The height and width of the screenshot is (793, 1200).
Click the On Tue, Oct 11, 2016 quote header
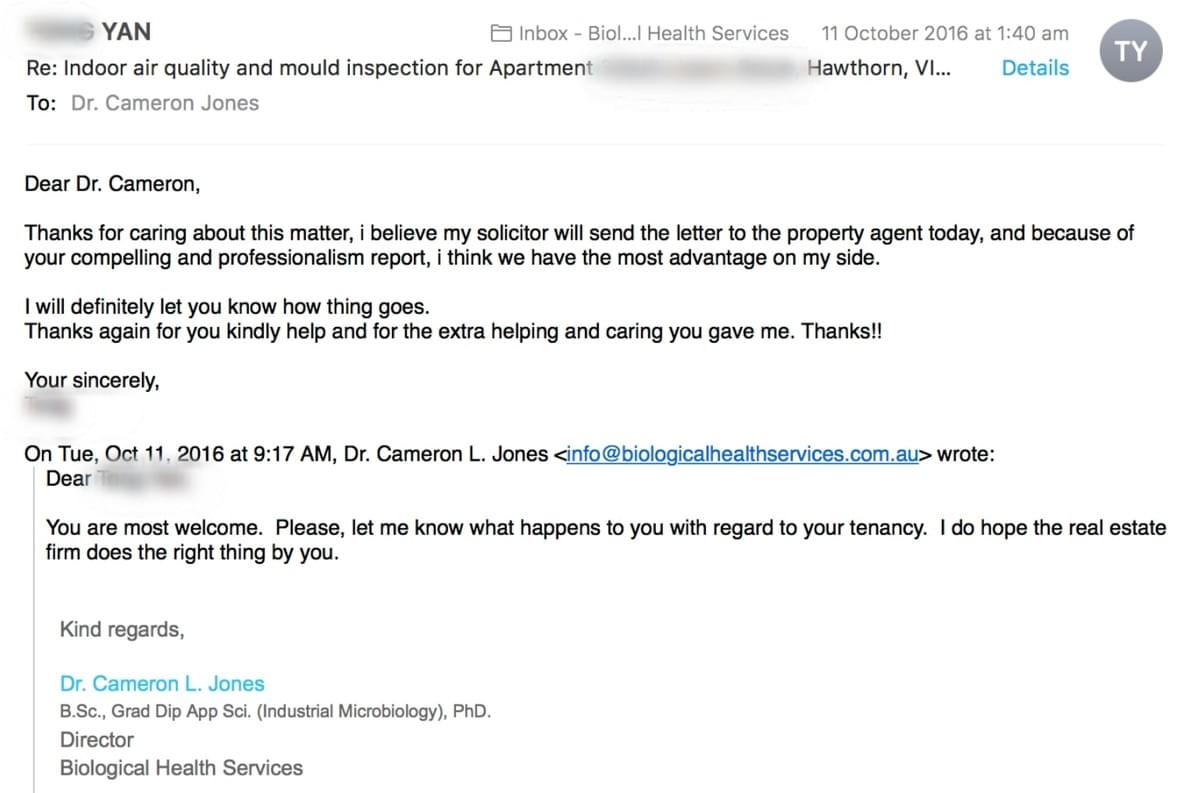pyautogui.click(x=509, y=454)
